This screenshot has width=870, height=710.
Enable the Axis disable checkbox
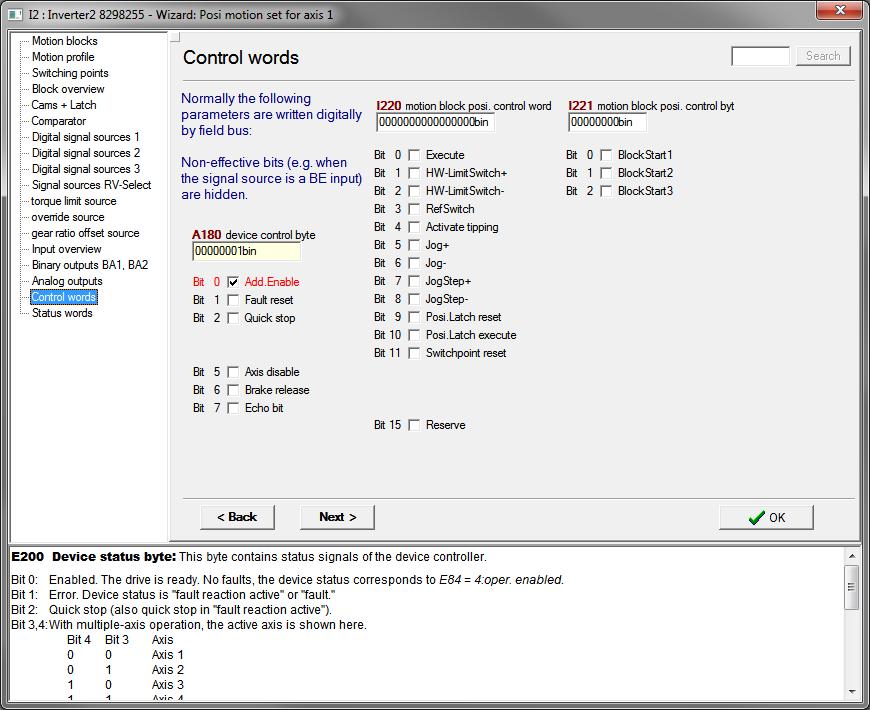pos(233,372)
